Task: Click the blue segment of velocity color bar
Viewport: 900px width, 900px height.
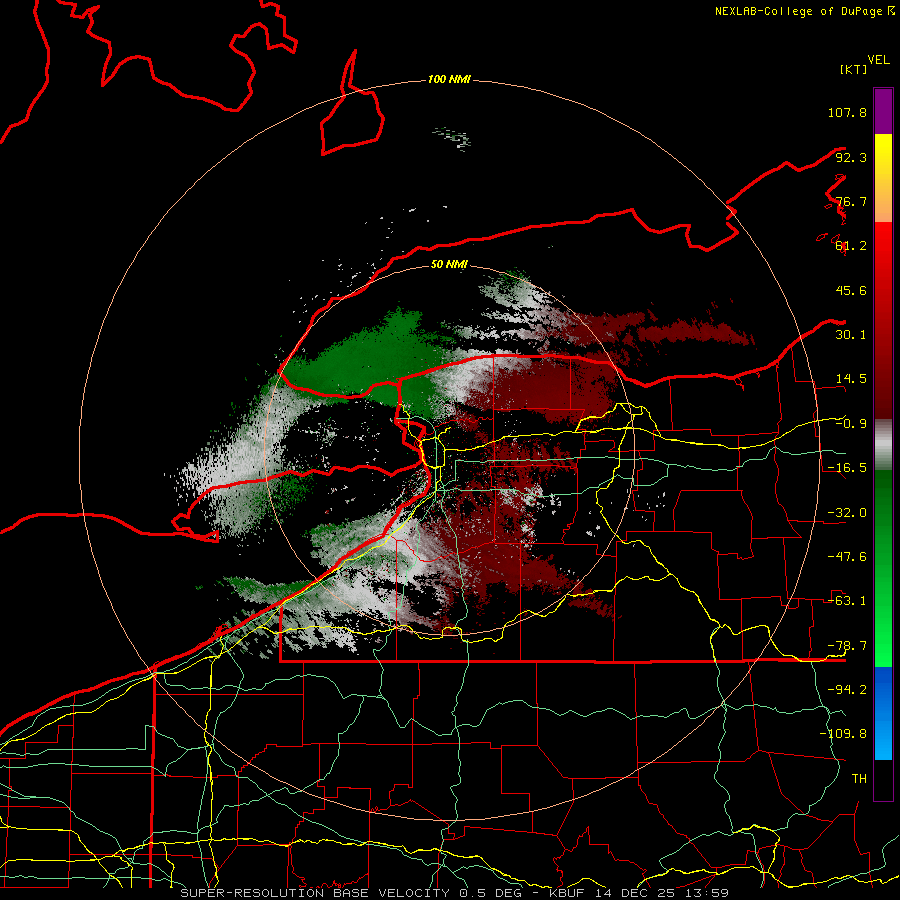Action: tap(883, 713)
